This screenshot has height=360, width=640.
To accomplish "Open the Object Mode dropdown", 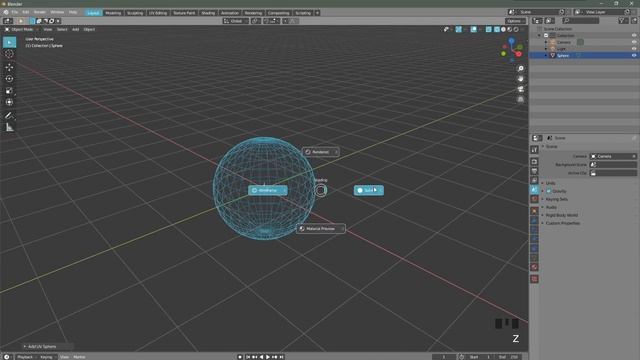I will [x=21, y=29].
